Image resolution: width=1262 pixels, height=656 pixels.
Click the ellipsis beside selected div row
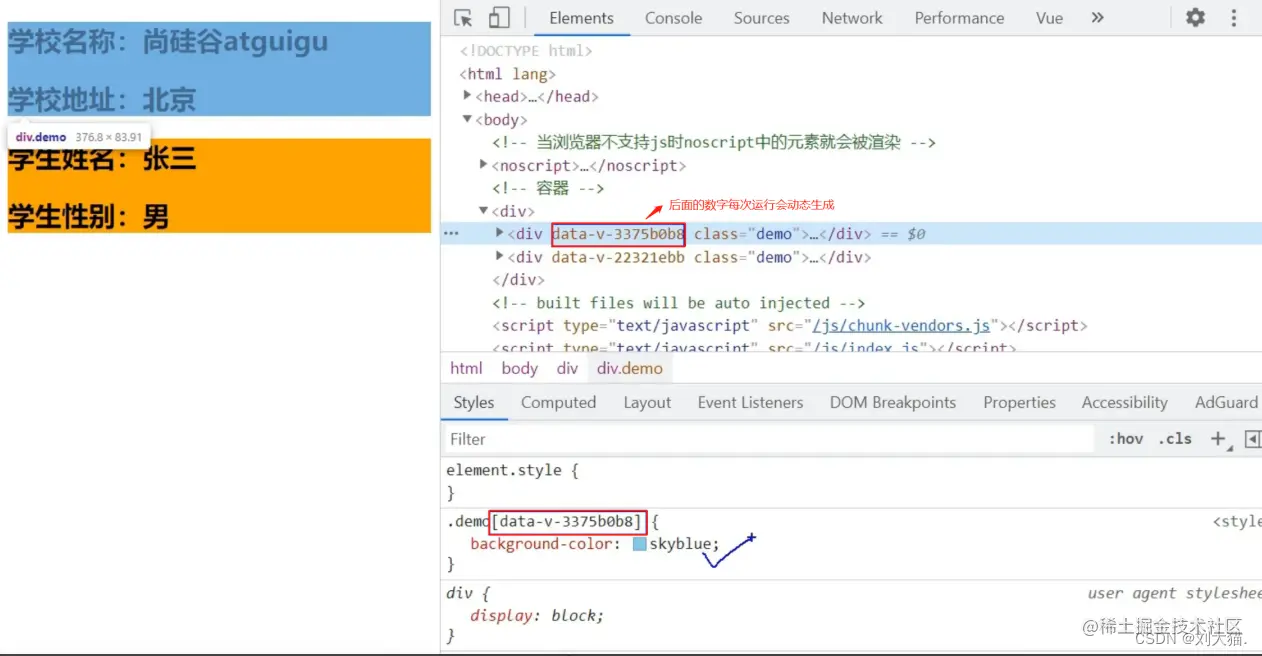[x=451, y=233]
